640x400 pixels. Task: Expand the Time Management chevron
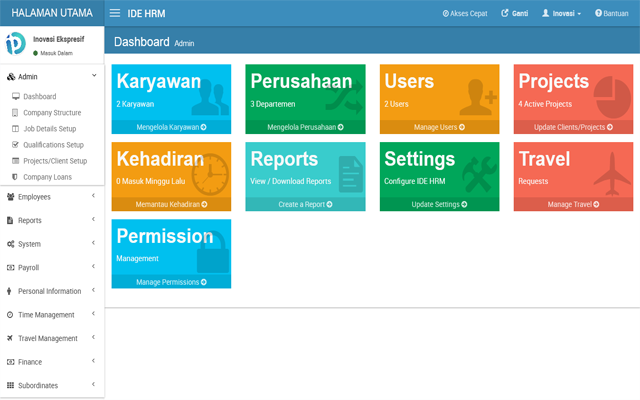(x=93, y=314)
